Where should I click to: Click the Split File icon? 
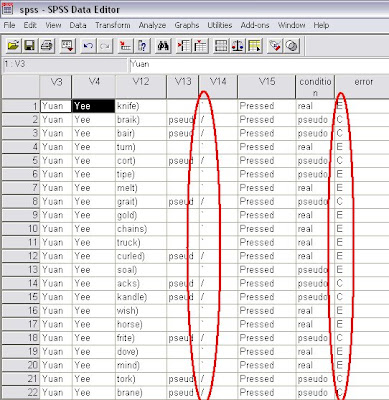point(221,46)
